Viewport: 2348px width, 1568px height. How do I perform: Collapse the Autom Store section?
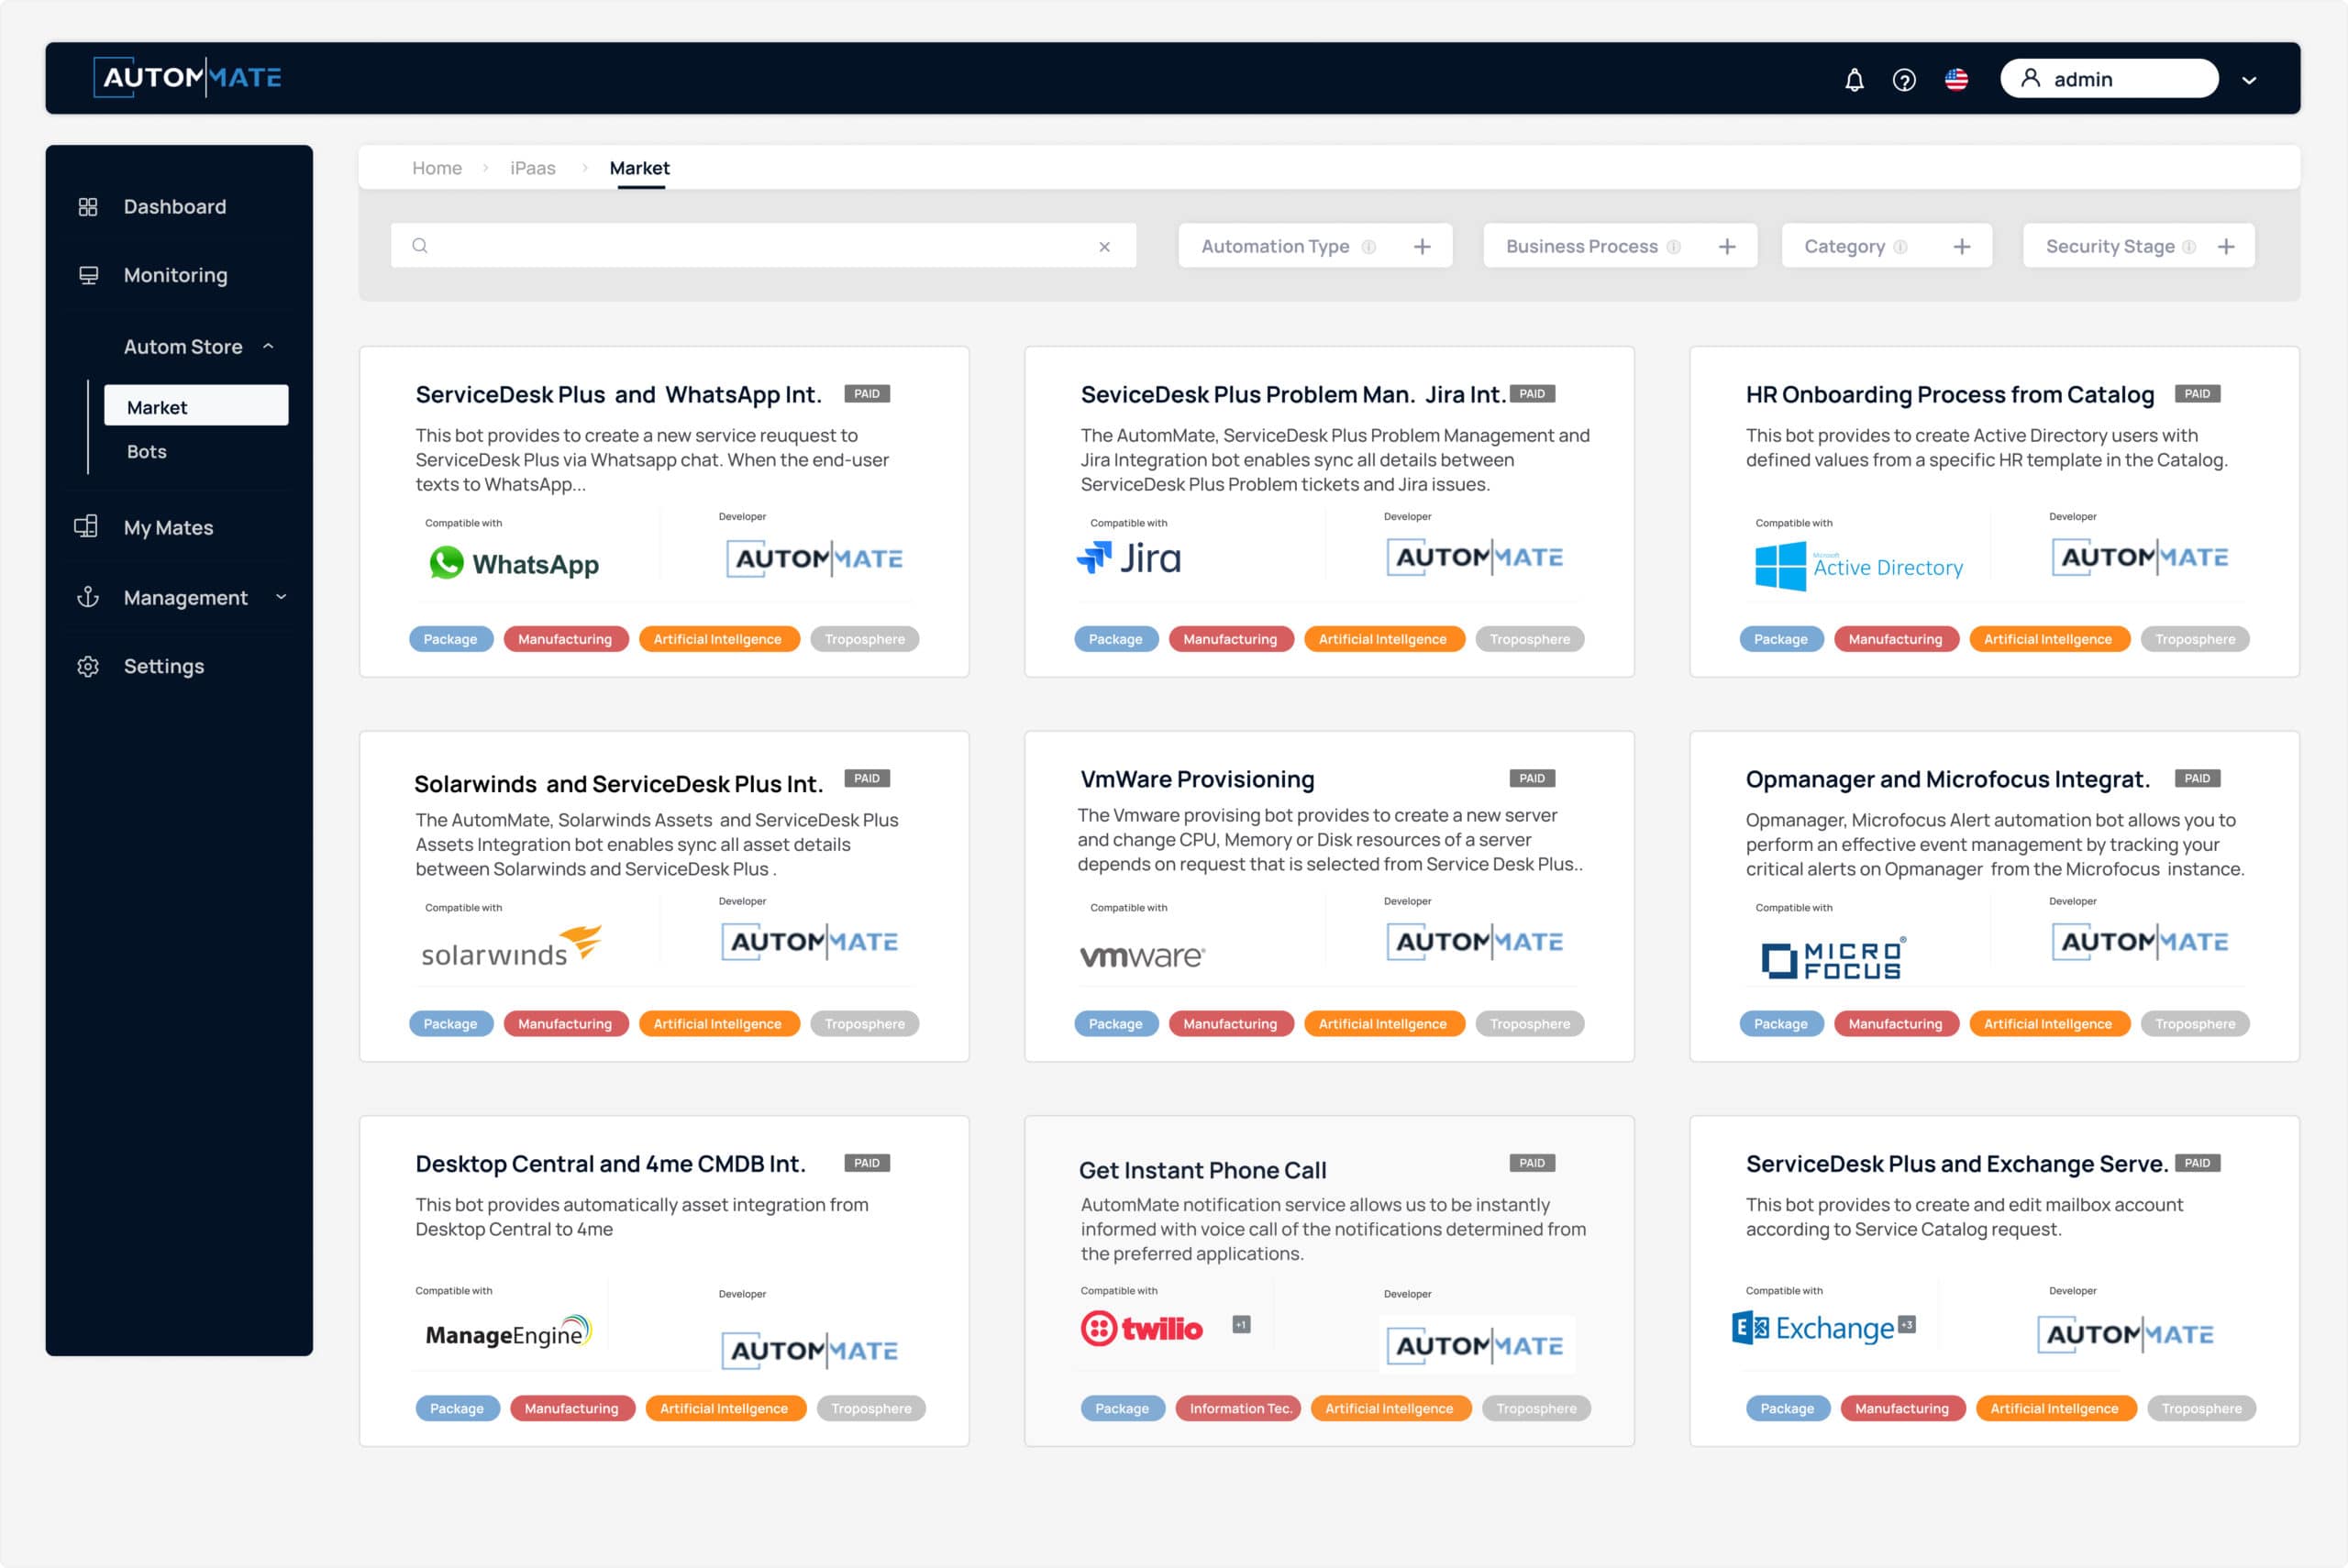pos(268,346)
